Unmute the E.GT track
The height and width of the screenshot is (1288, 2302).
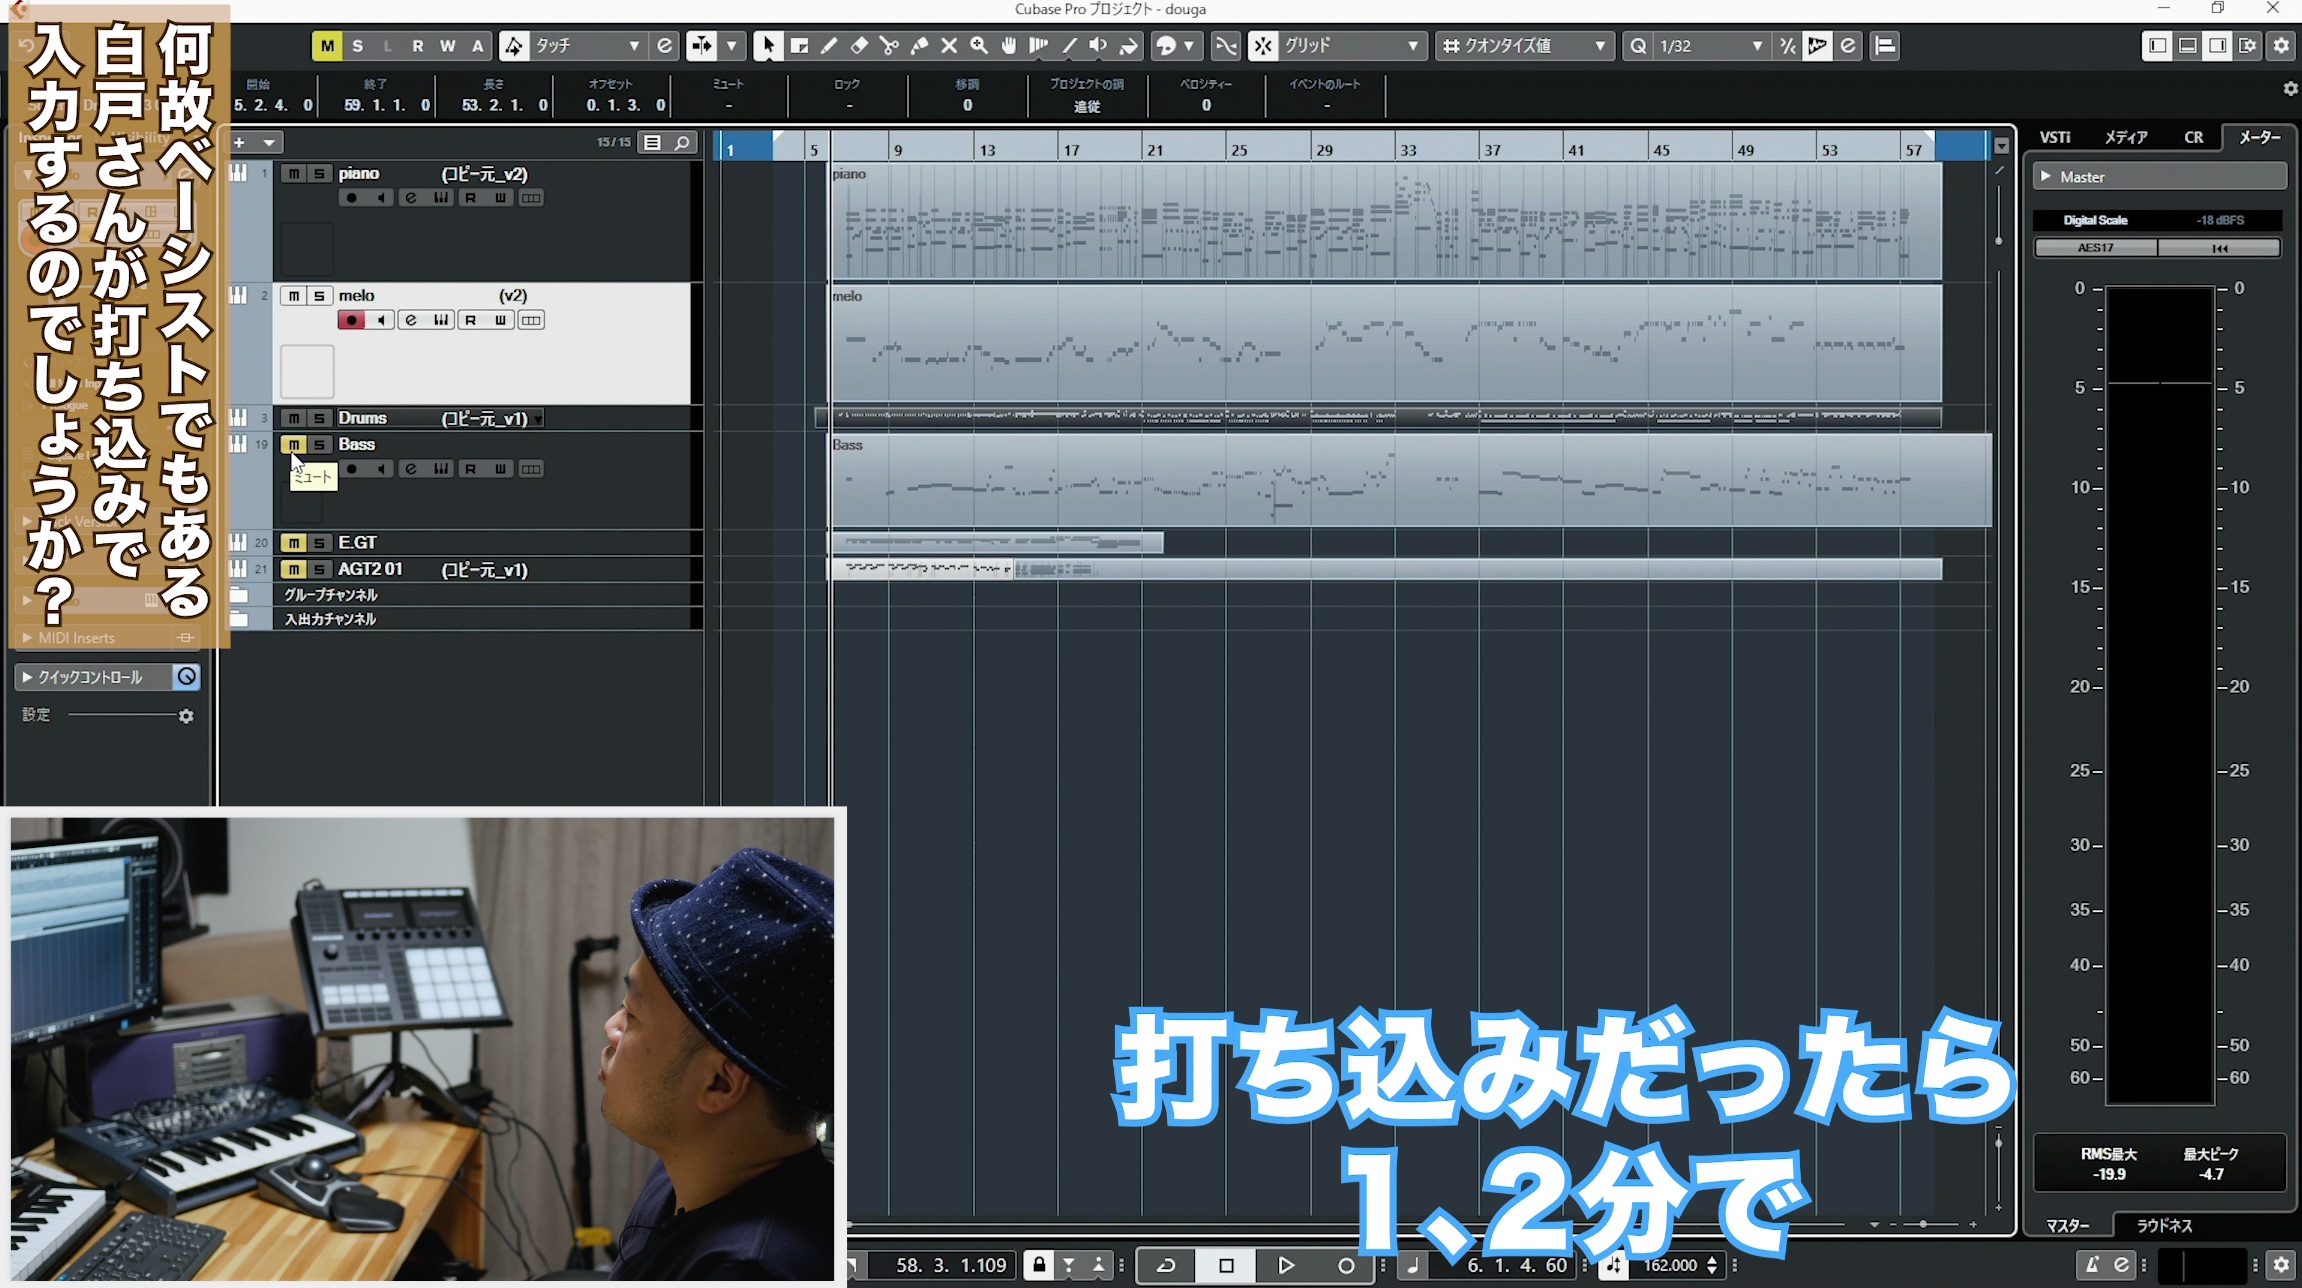coord(294,542)
